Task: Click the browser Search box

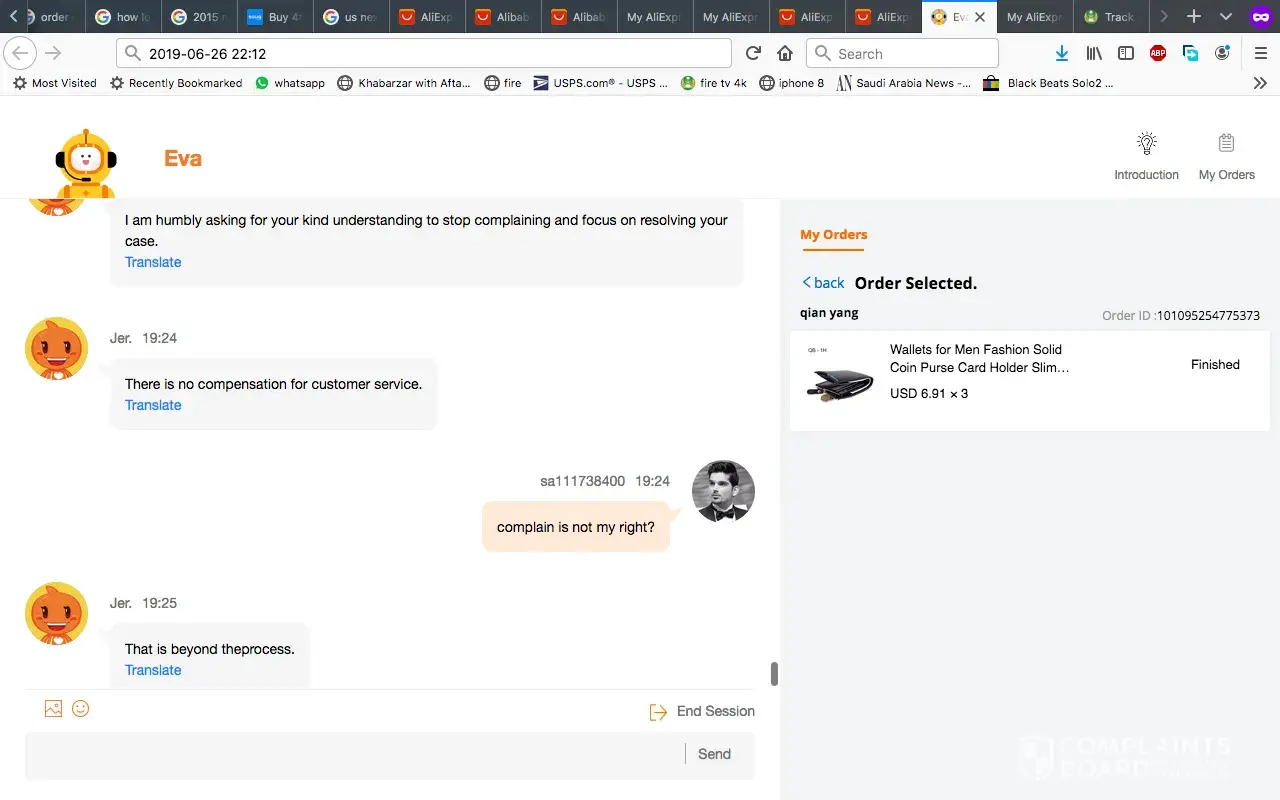Action: pos(902,54)
